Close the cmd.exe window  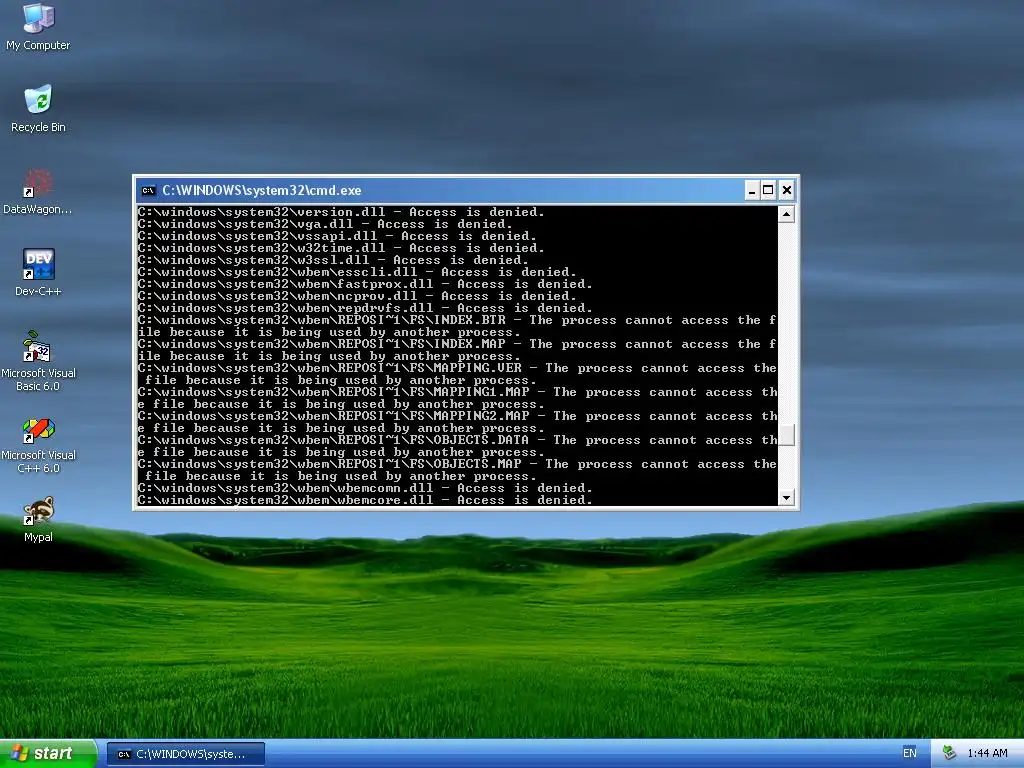pos(787,191)
